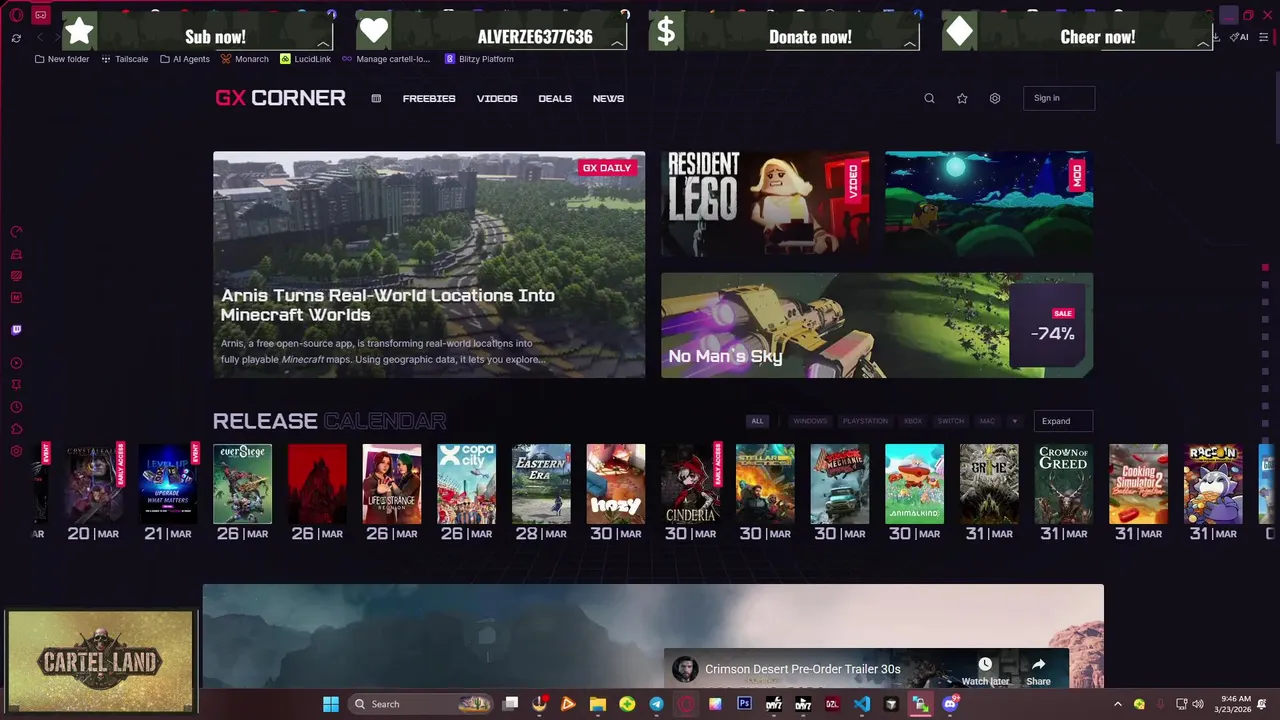Open the VIDEOS menu
Screen dimensions: 1280x720
tap(497, 98)
